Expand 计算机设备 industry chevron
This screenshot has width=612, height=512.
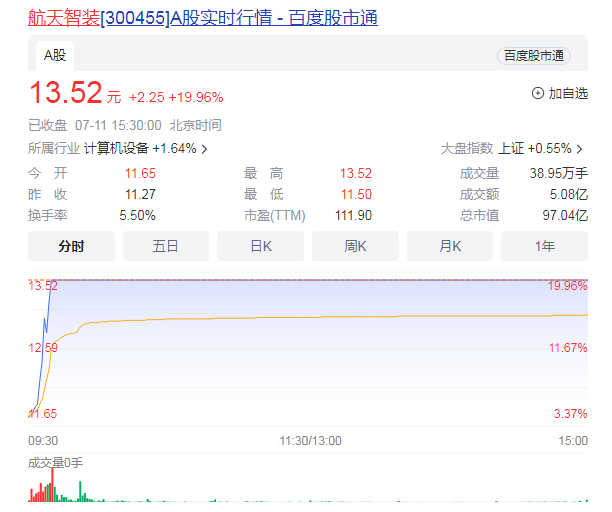205,149
